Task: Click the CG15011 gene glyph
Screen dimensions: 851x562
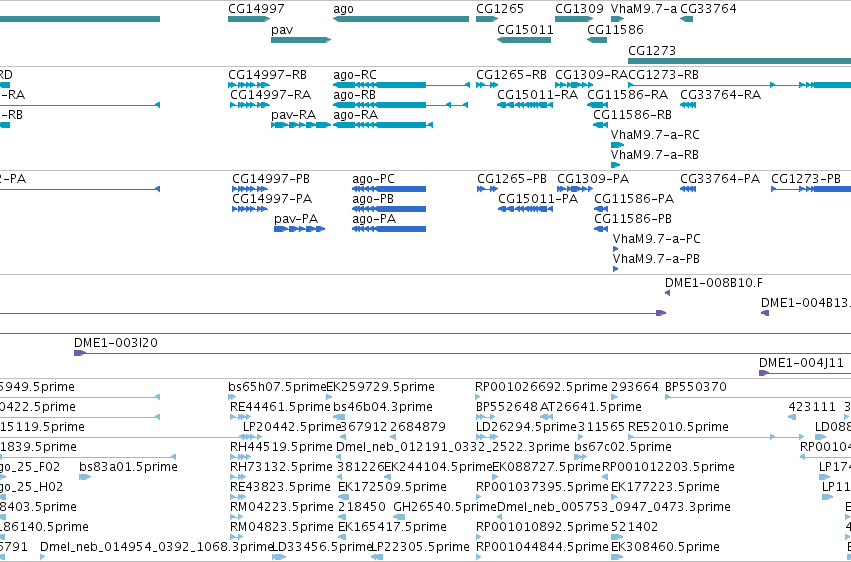Action: [x=524, y=40]
